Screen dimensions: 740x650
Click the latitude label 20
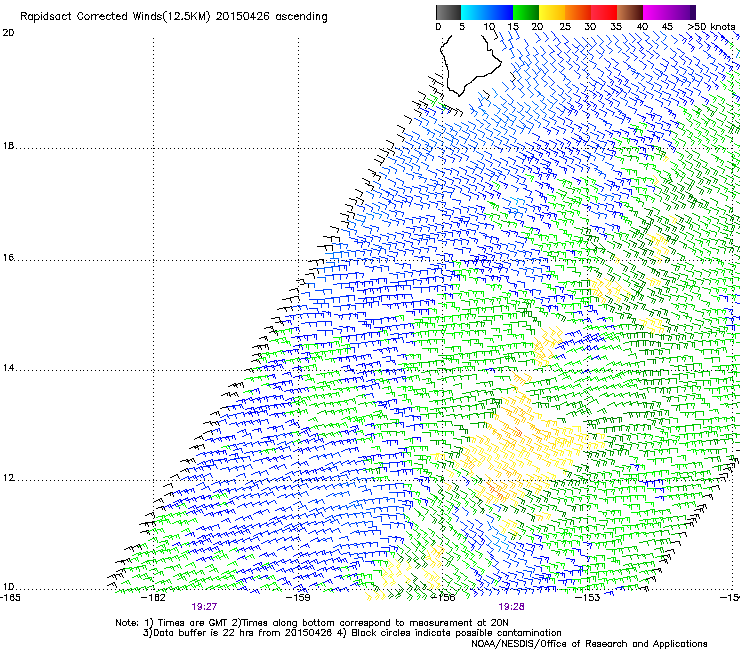point(8,33)
